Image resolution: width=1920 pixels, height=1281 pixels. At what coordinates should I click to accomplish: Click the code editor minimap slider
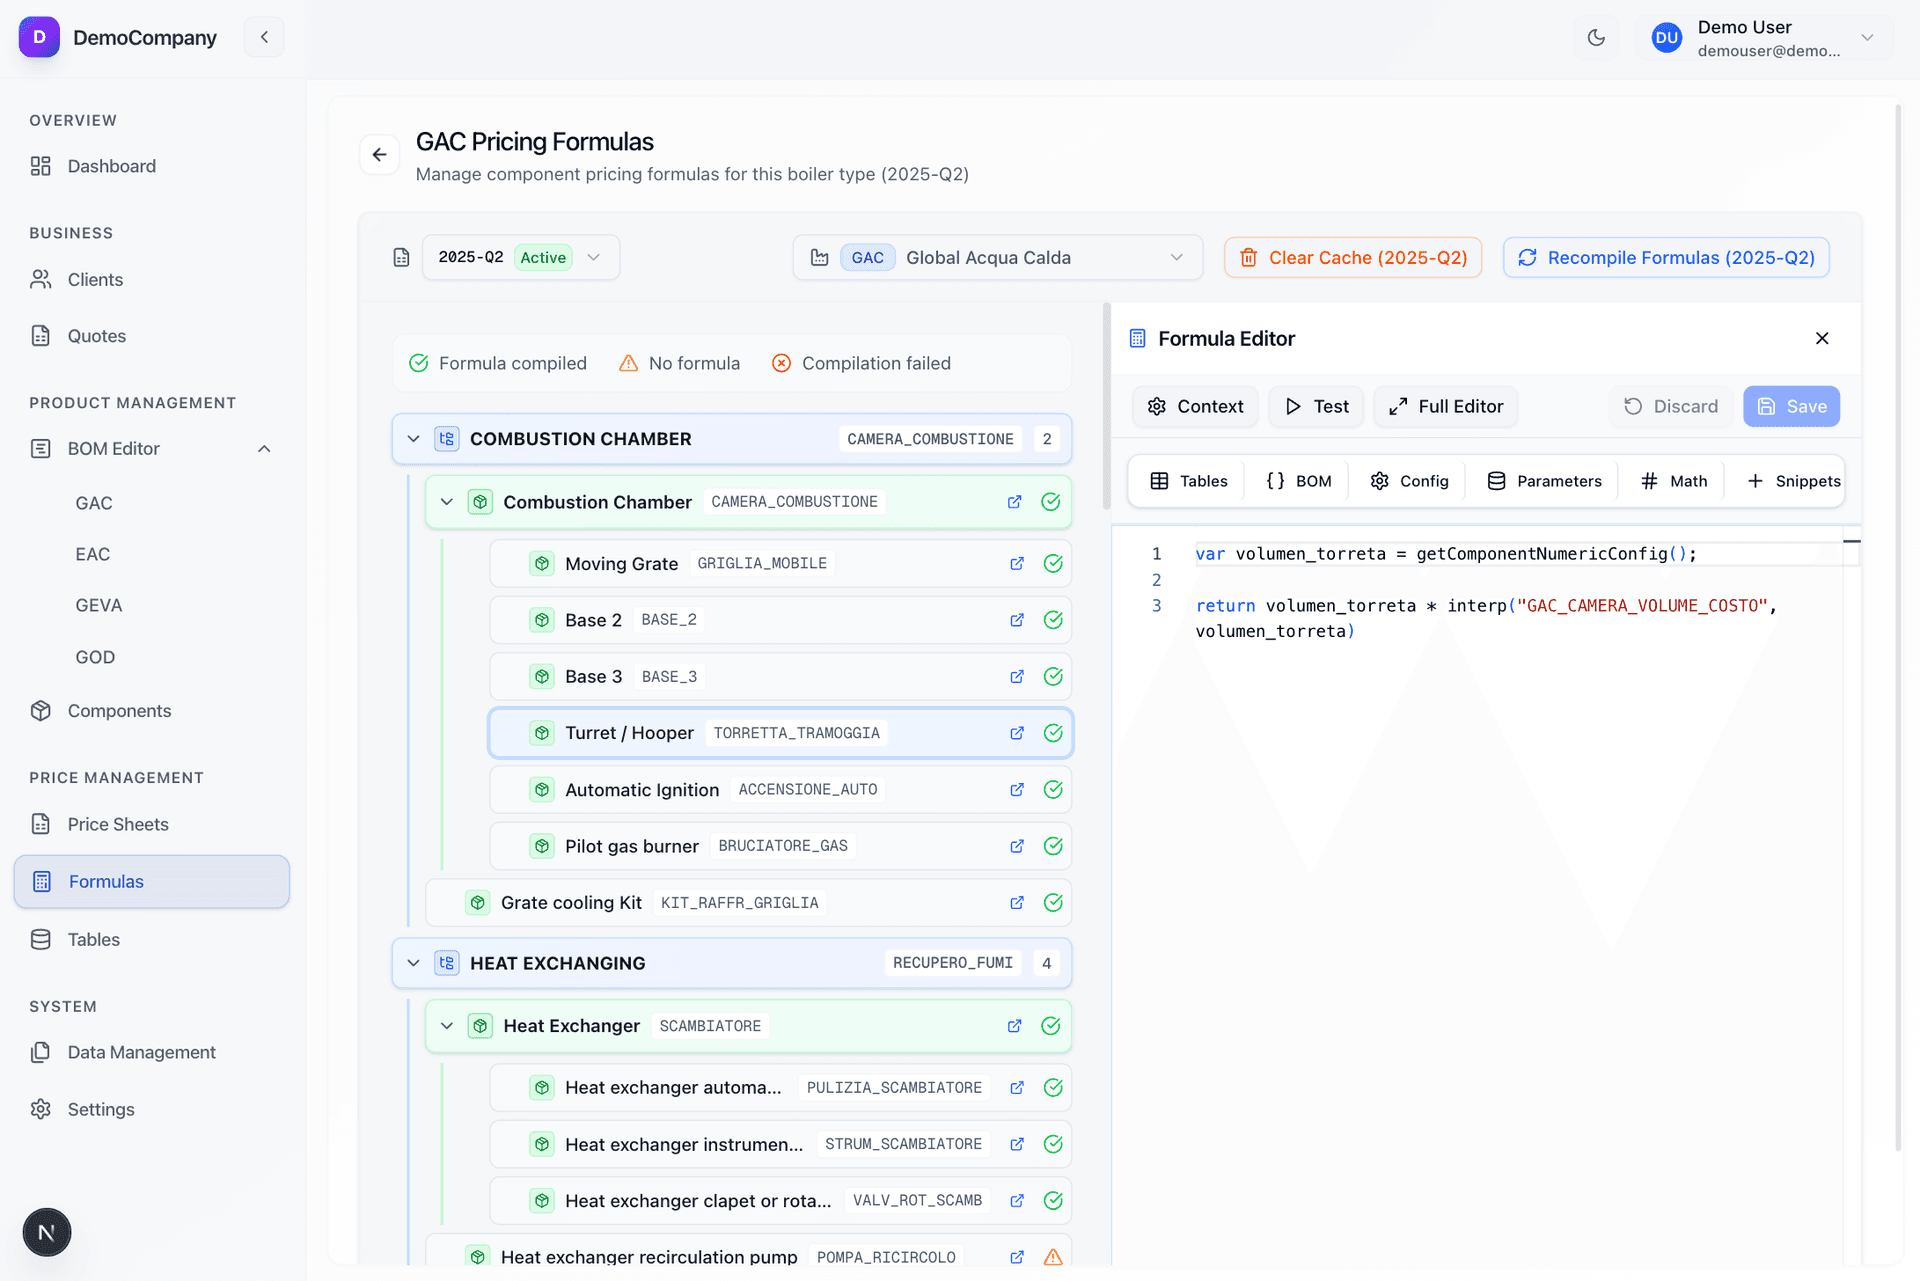[x=1852, y=541]
